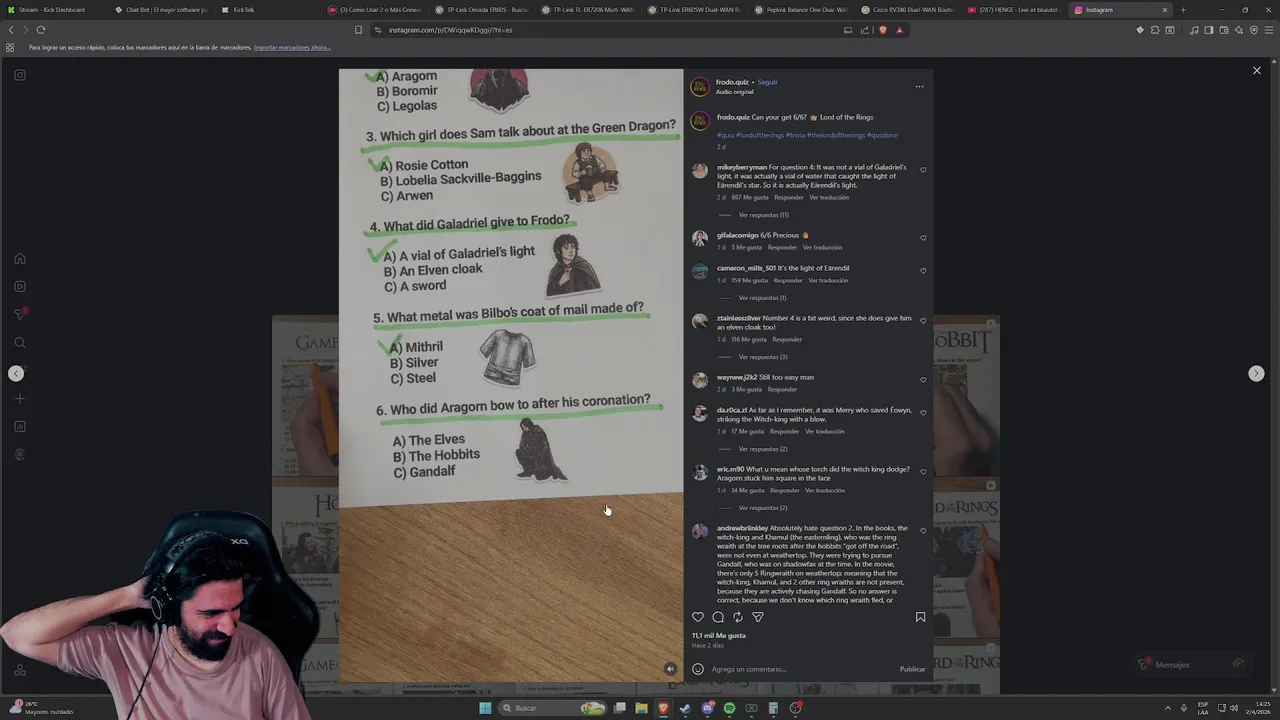Open the Instagram logo in the left sidebar
This screenshot has height=720, width=1280.
click(x=20, y=75)
